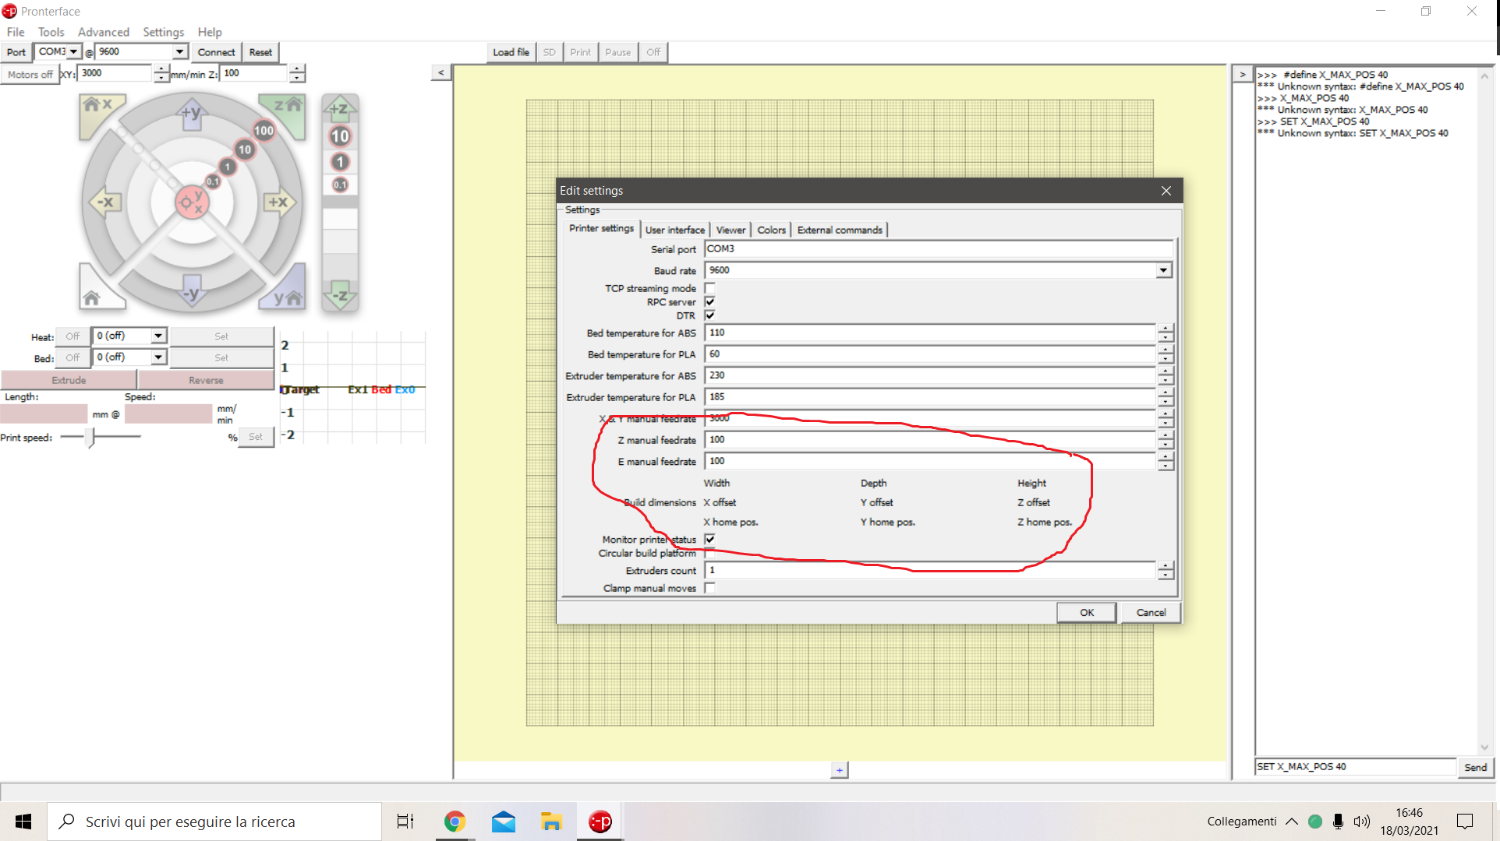Click the Z manual feedrate field

tap(930, 440)
